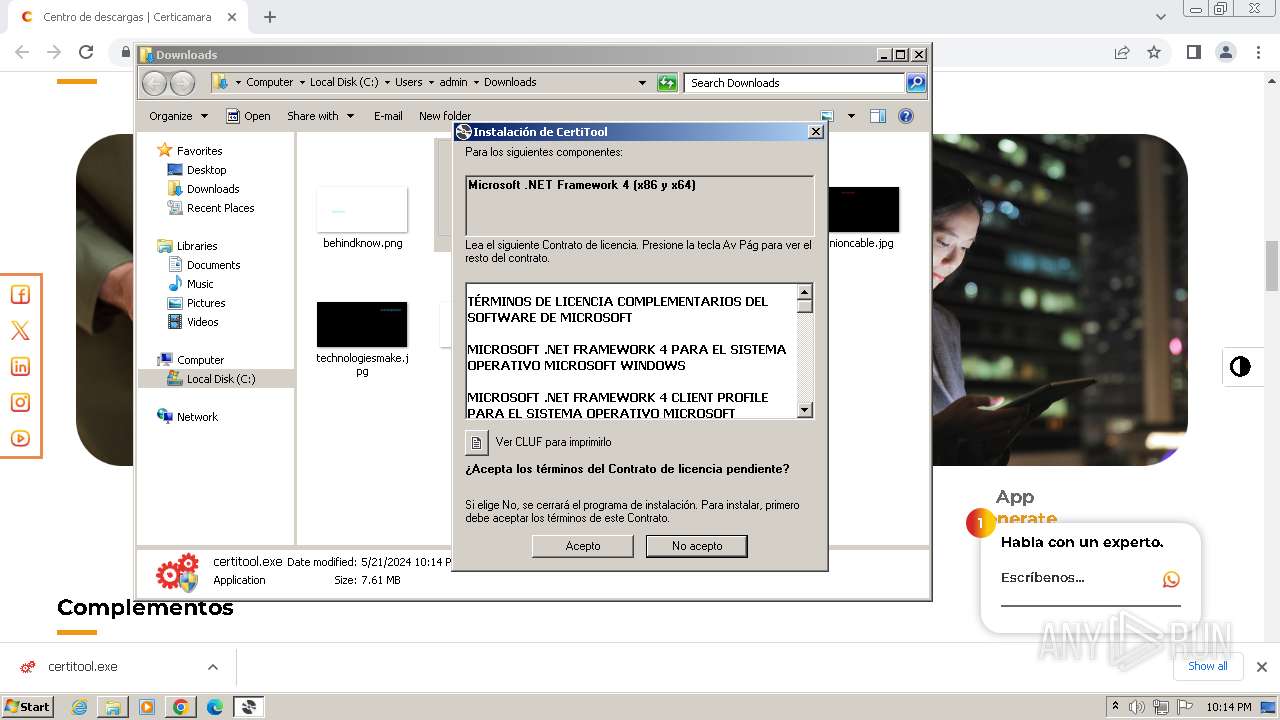Viewport: 1280px width, 720px height.
Task: Open the Instagram social icon
Action: tap(20, 403)
